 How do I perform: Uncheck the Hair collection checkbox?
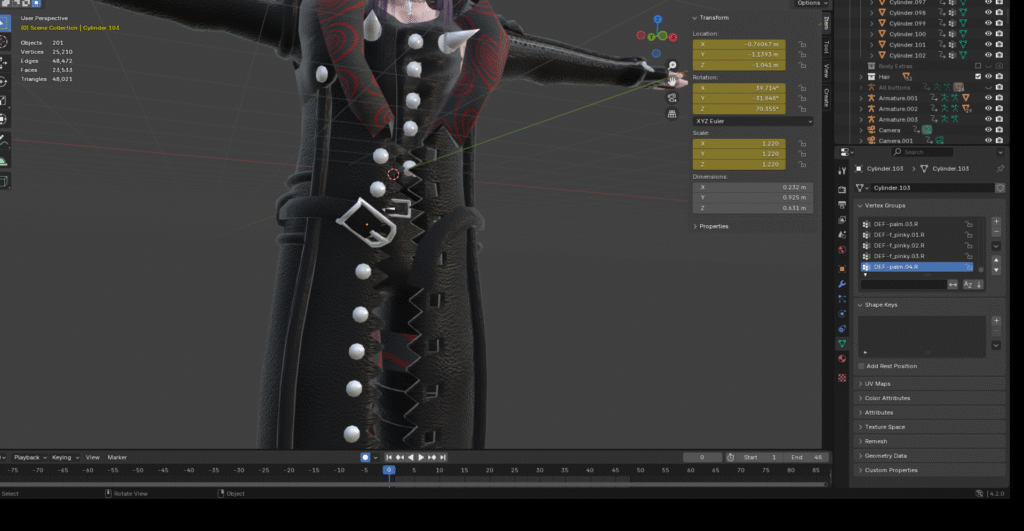[977, 76]
